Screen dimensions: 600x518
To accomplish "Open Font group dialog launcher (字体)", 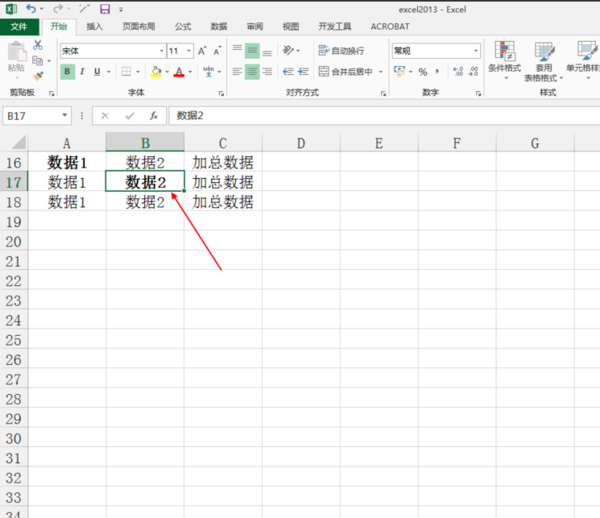I will [x=221, y=93].
